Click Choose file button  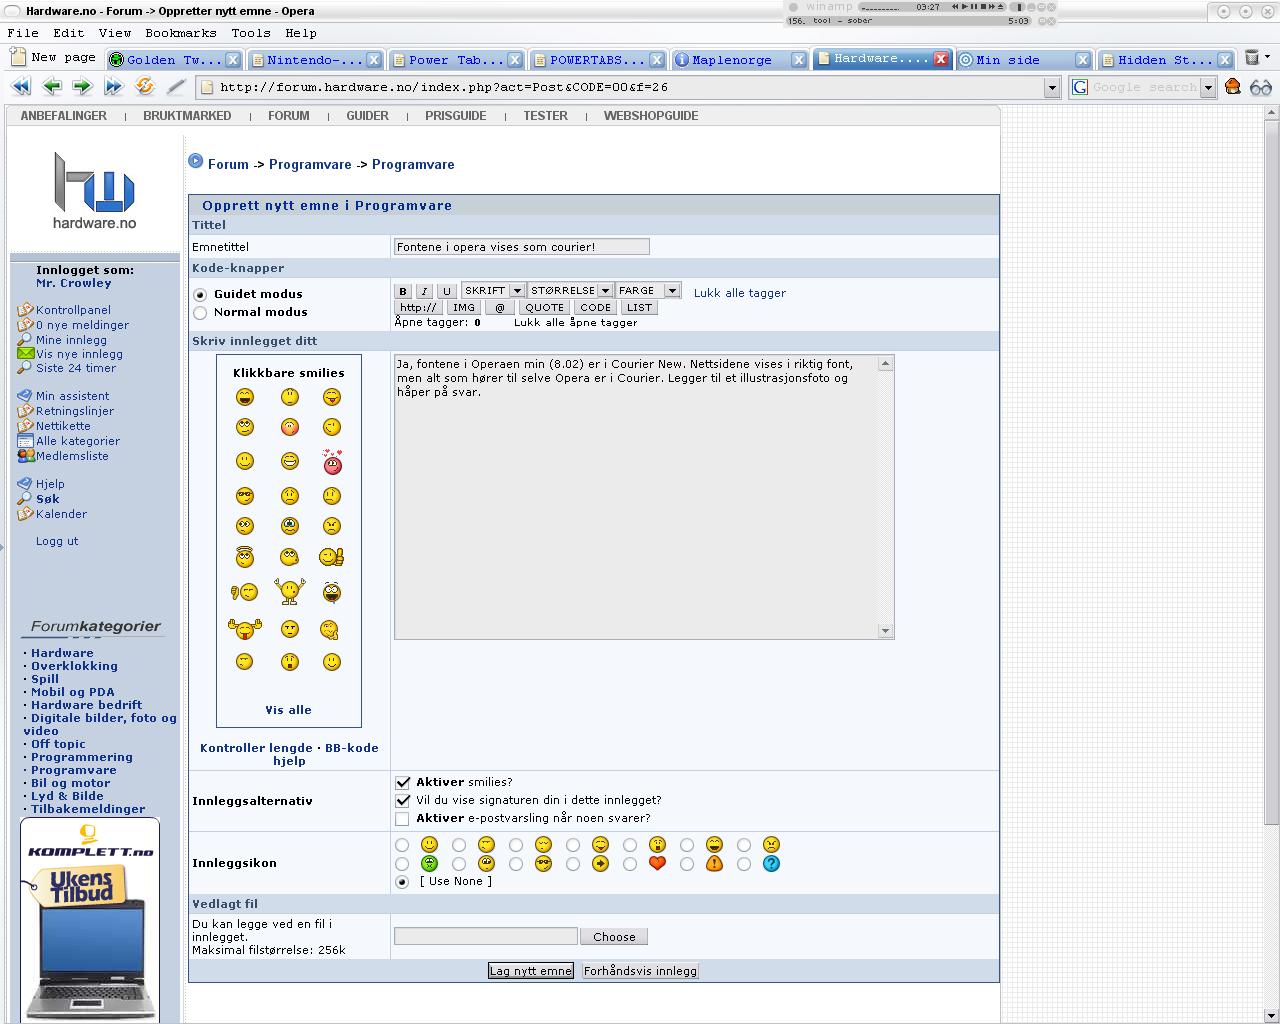(614, 937)
